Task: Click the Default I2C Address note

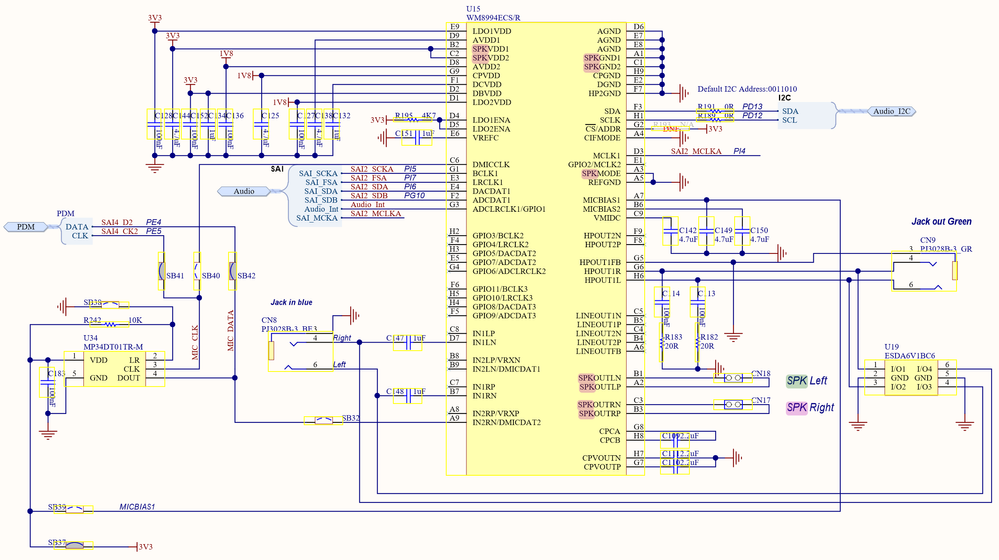Action: 747,89
